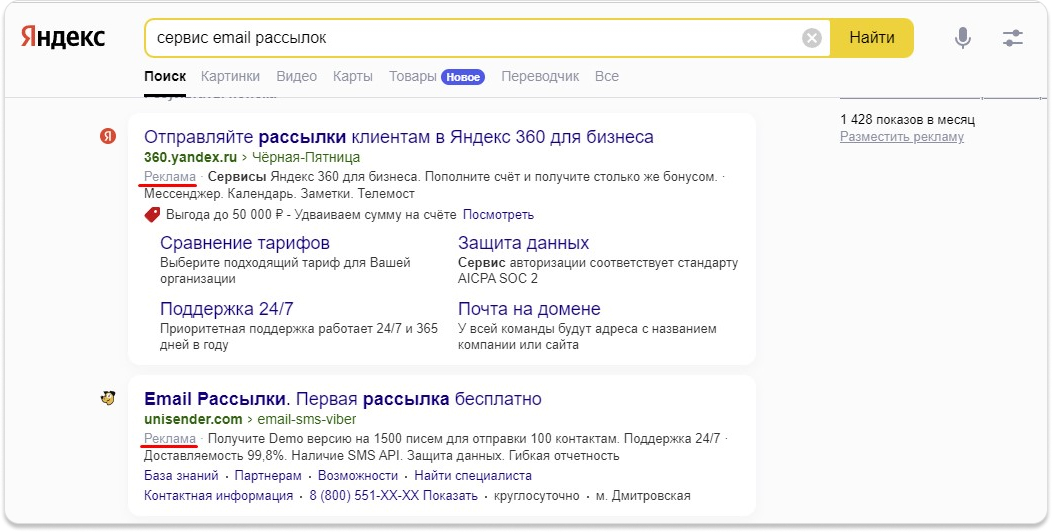1052x532 pixels.
Task: Switch to the Товары tab
Action: (x=413, y=76)
